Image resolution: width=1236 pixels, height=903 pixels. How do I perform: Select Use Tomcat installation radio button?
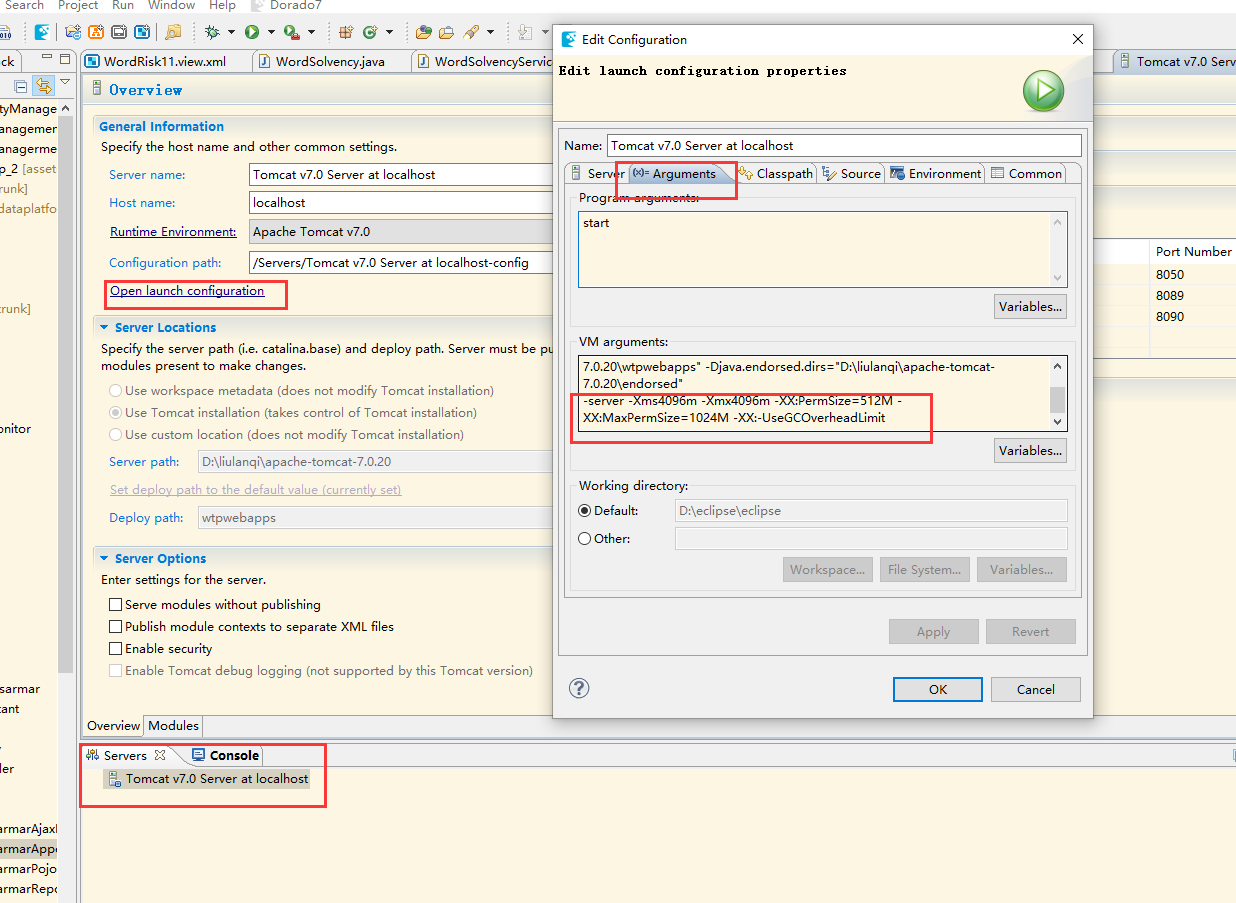click(116, 413)
